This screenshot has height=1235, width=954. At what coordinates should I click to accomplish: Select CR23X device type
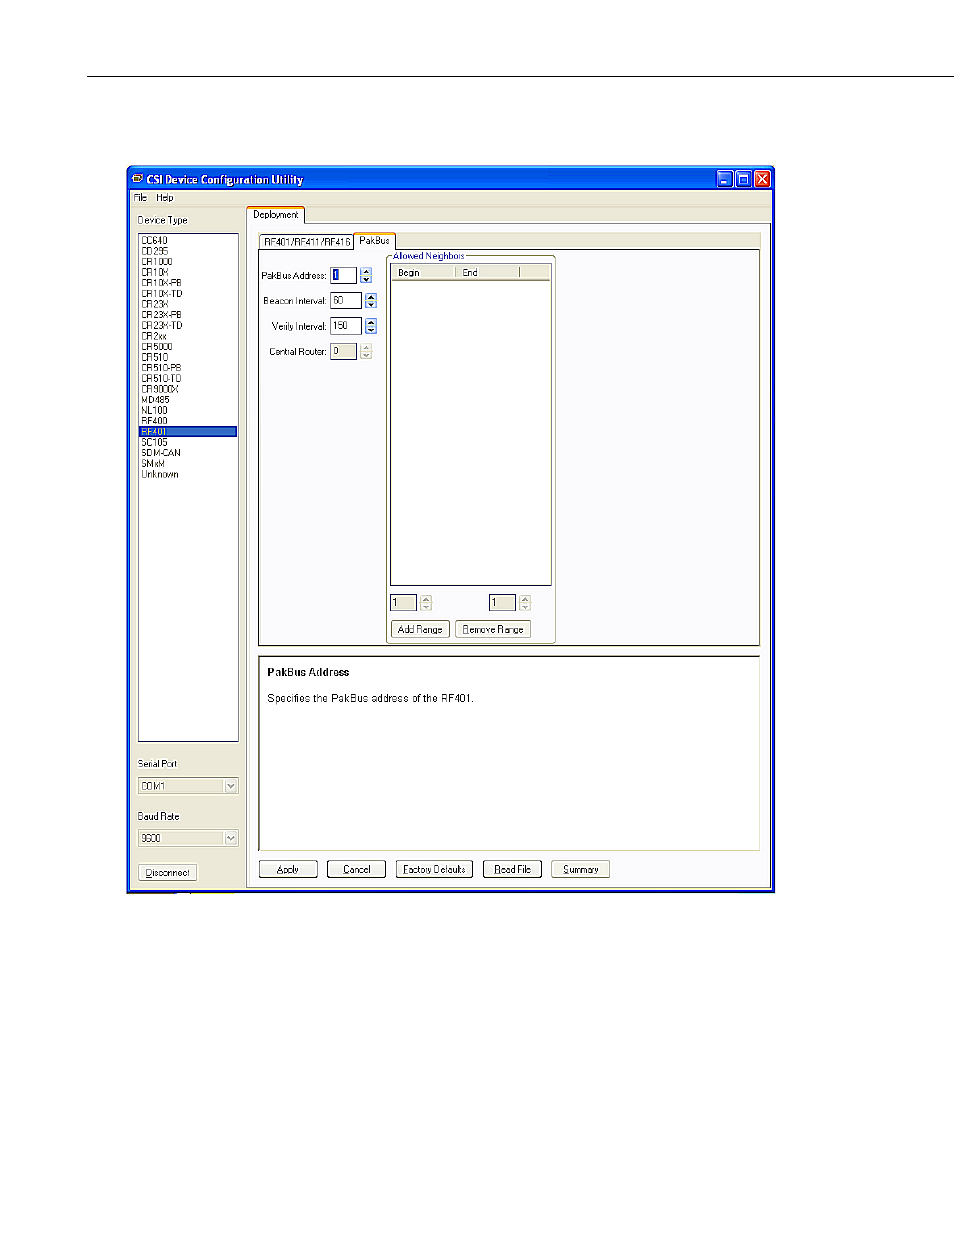pyautogui.click(x=155, y=304)
